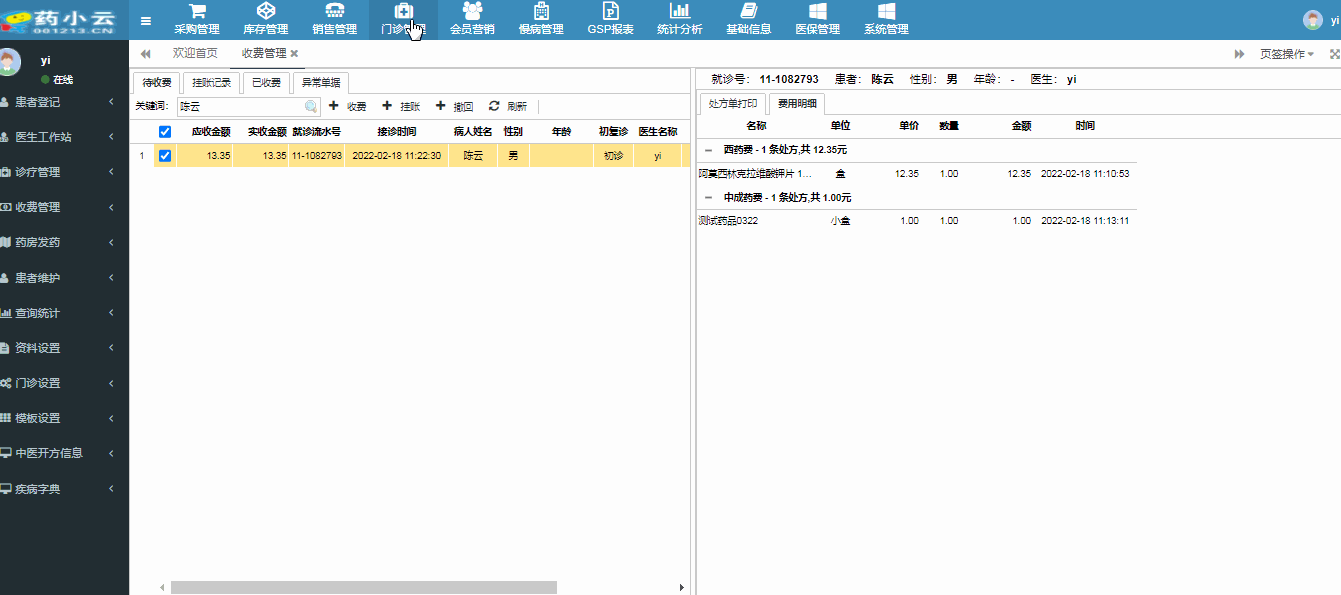Open 系统管理 system module icon
Image resolution: width=1341 pixels, height=595 pixels.
pos(886,11)
